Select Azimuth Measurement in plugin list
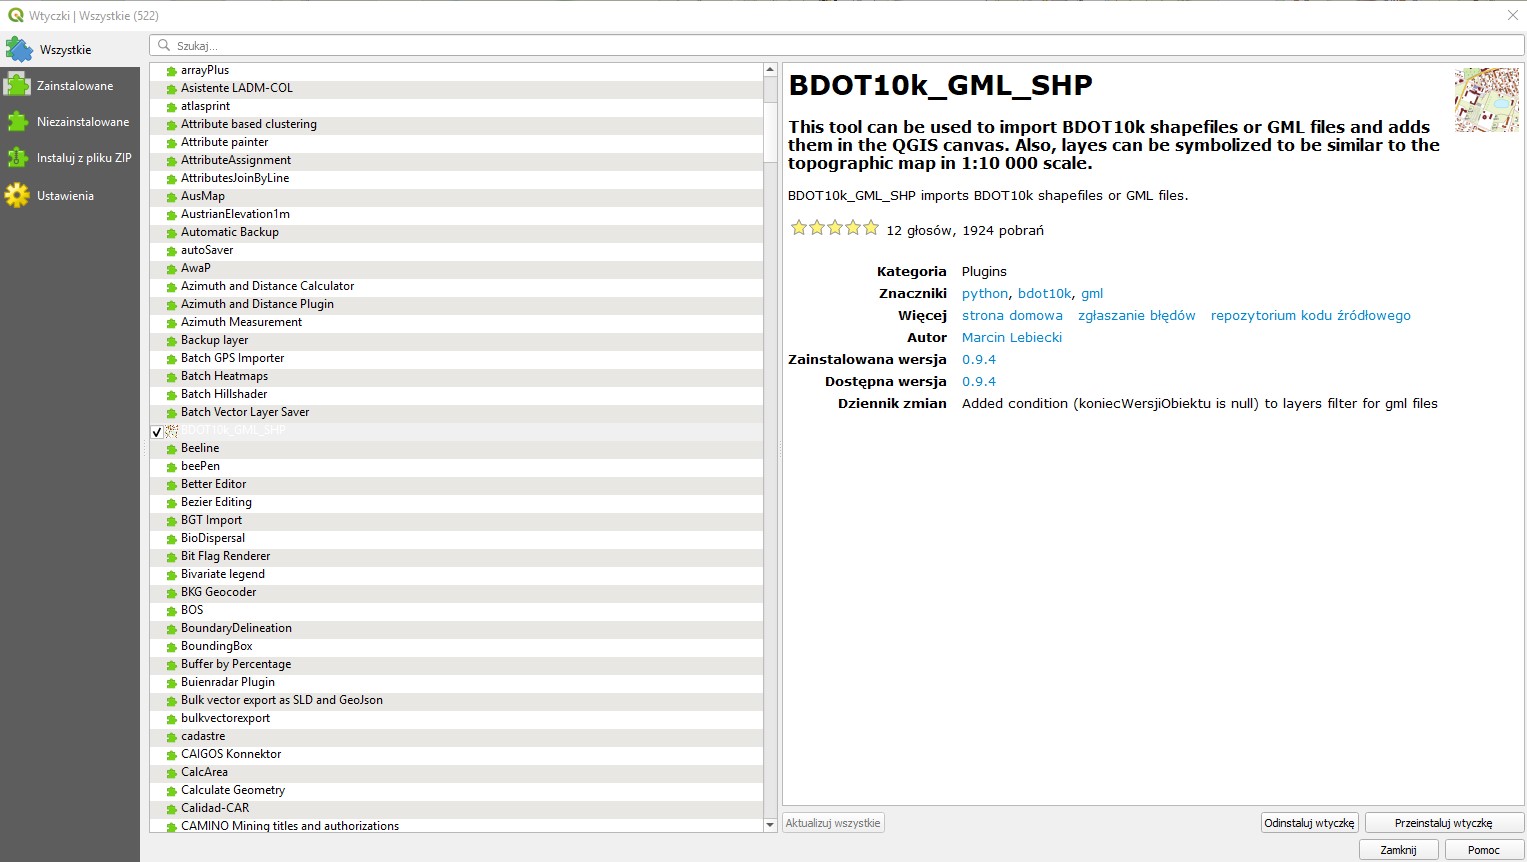 (x=241, y=322)
